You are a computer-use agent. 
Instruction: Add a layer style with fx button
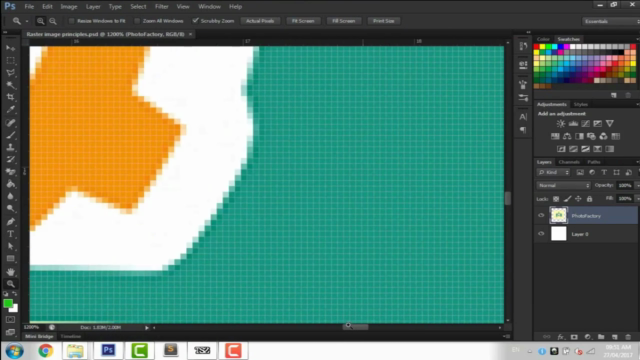tap(560, 337)
